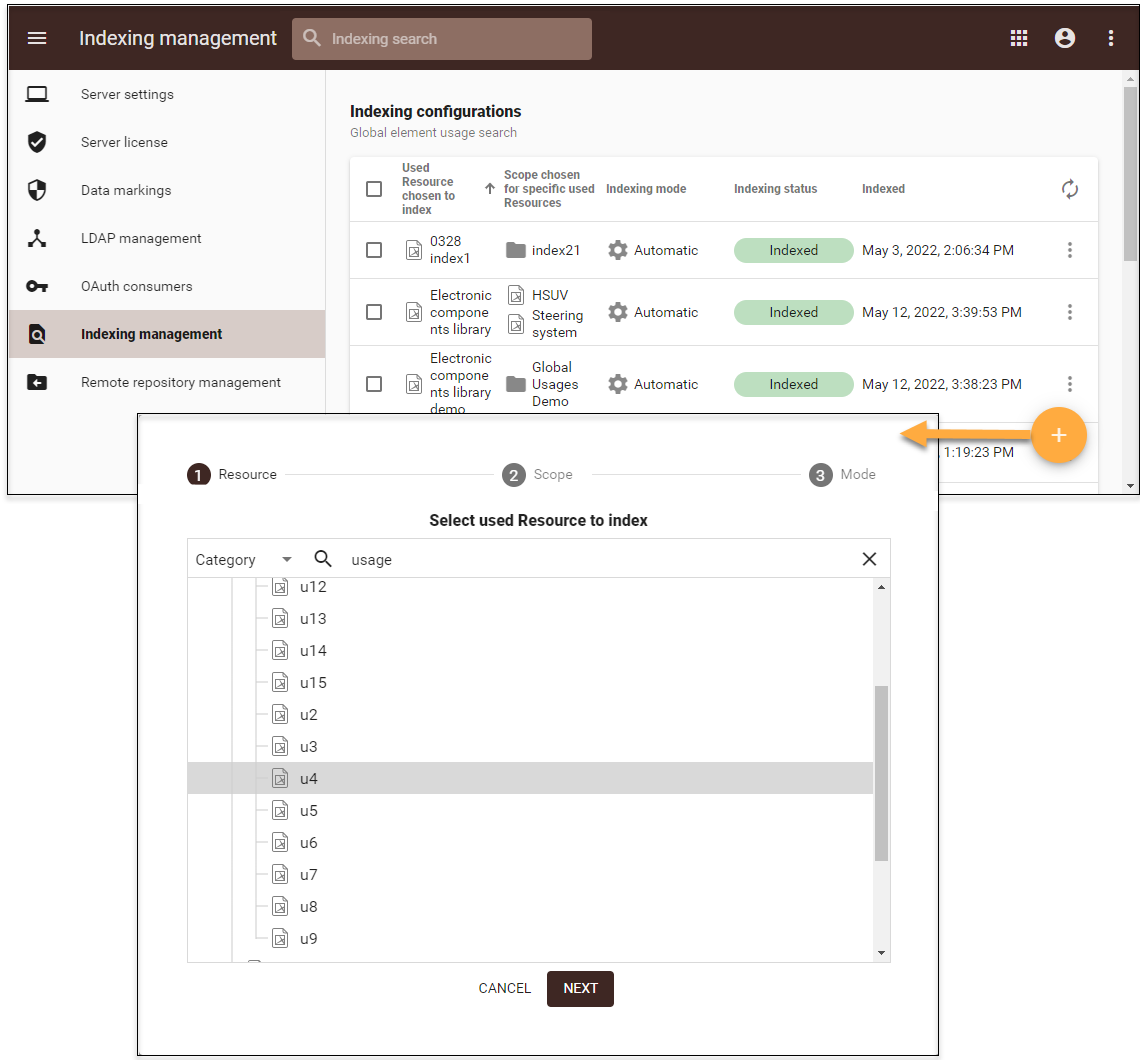The height and width of the screenshot is (1060, 1140).
Task: Open more actions for Global Usages Demo row
Action: pos(1069,384)
